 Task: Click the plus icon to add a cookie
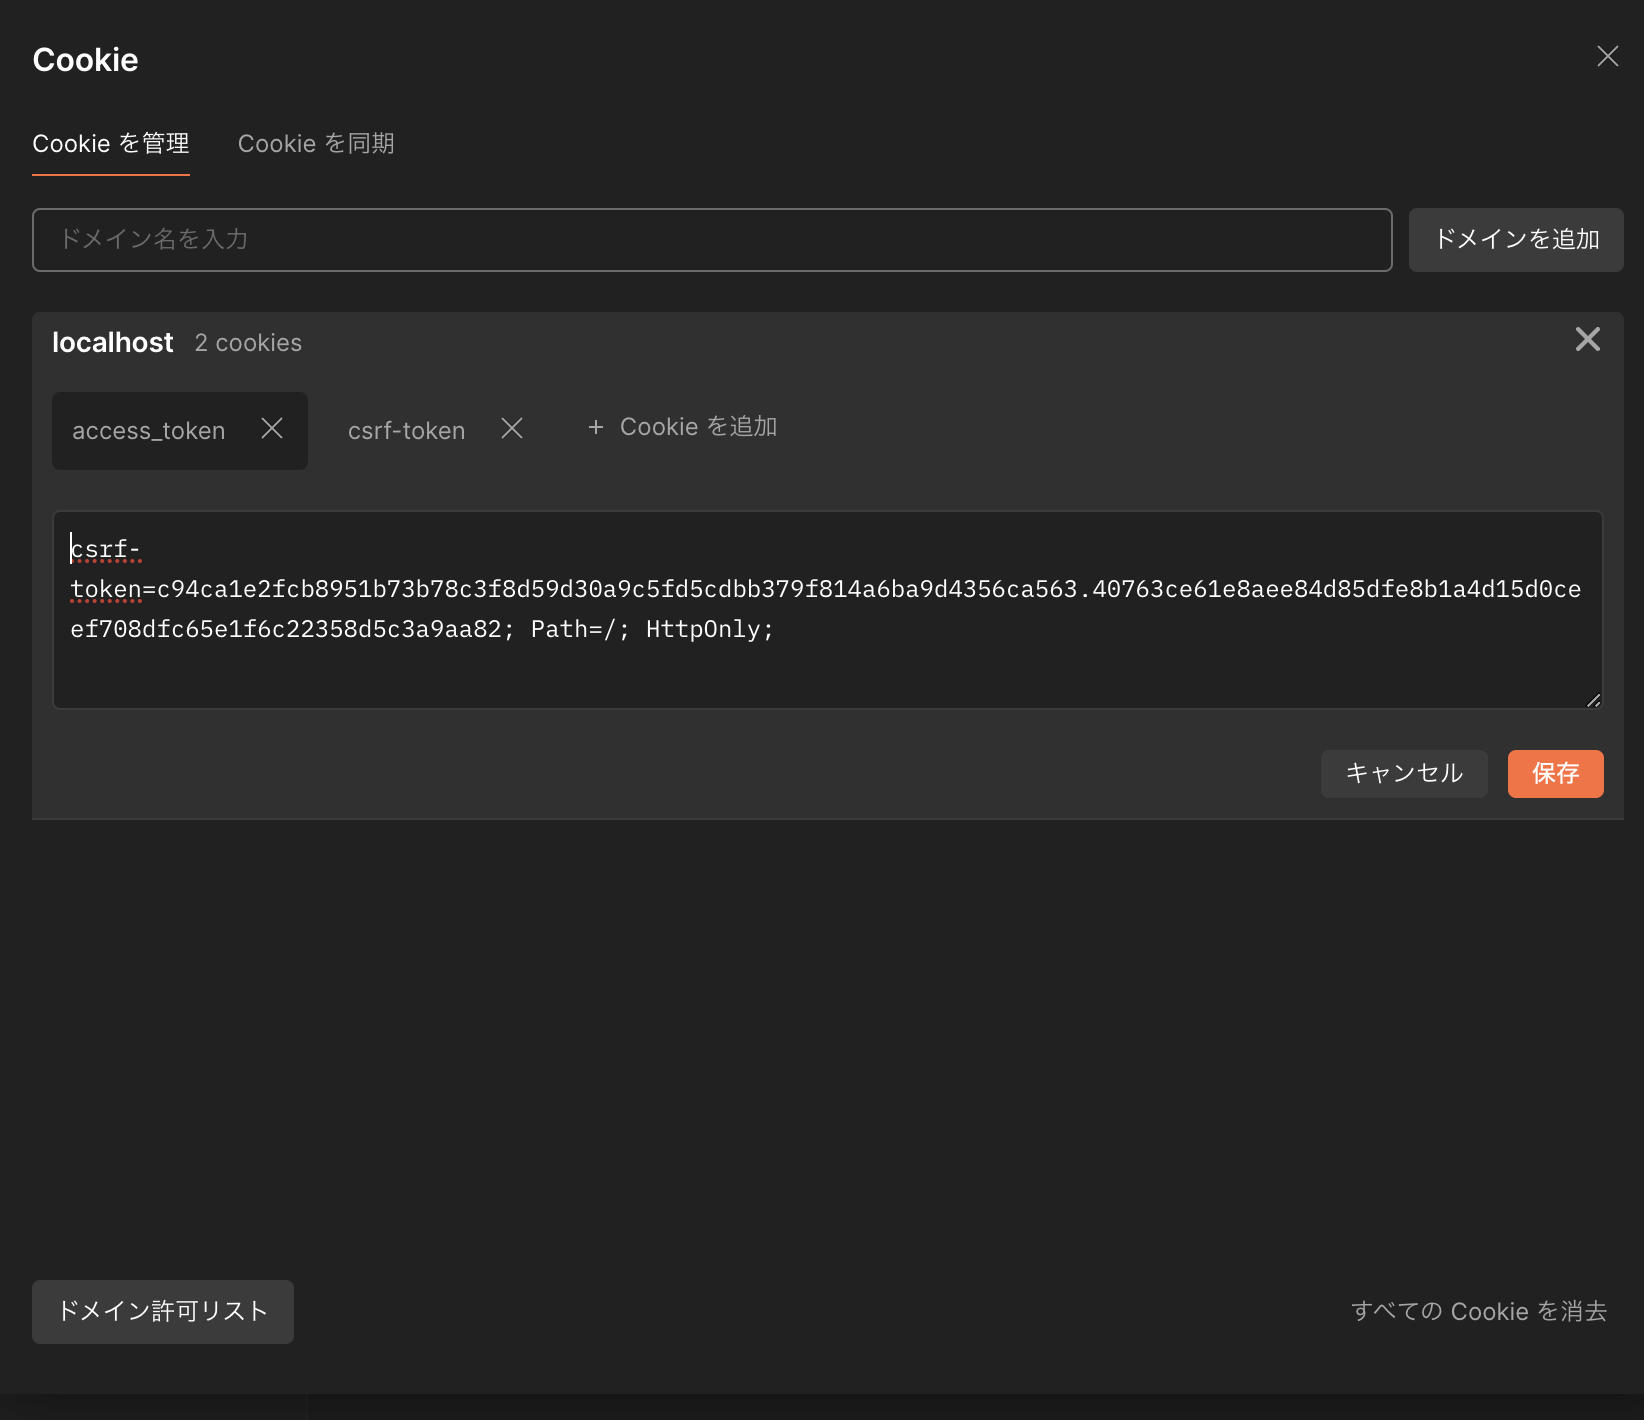tap(596, 427)
